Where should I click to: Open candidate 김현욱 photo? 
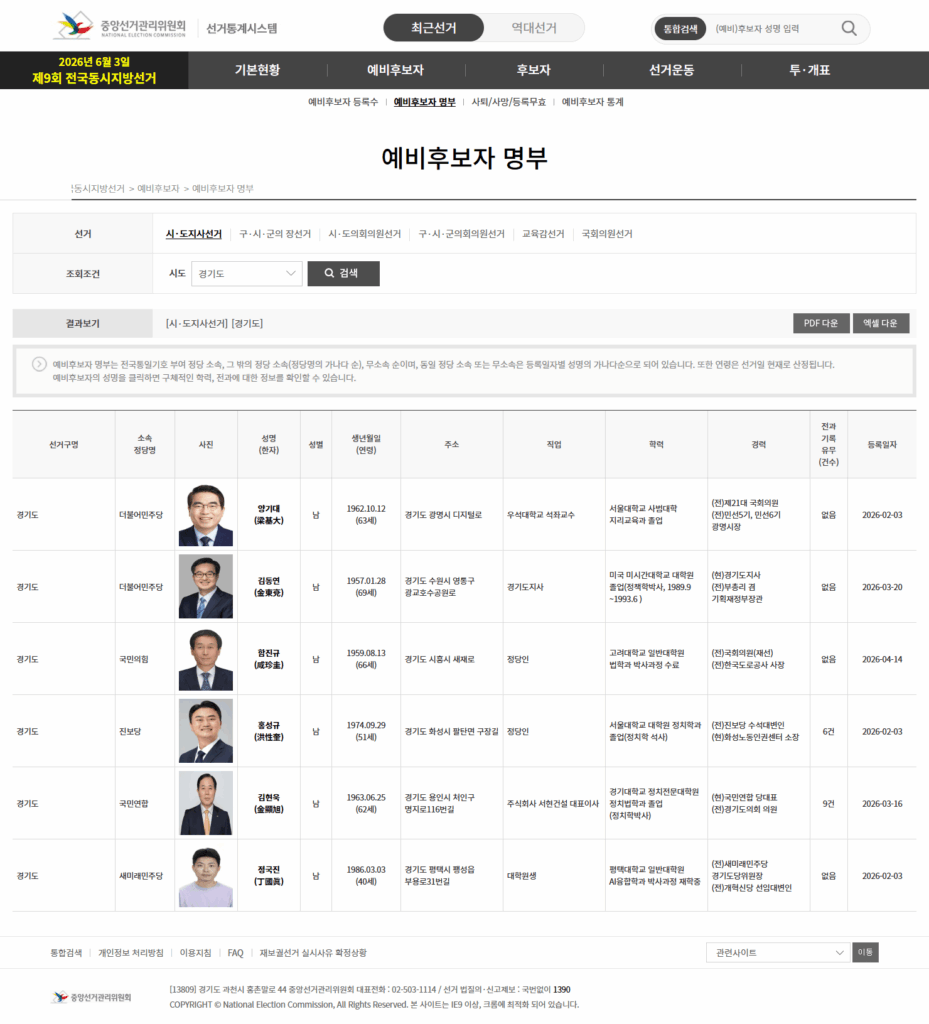206,803
